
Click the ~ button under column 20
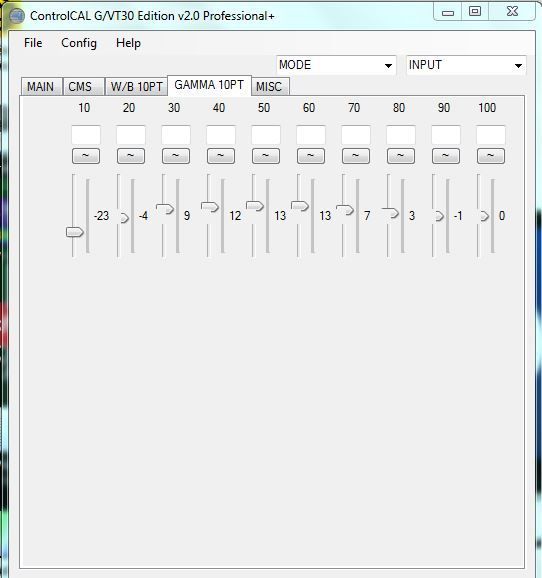coord(131,156)
